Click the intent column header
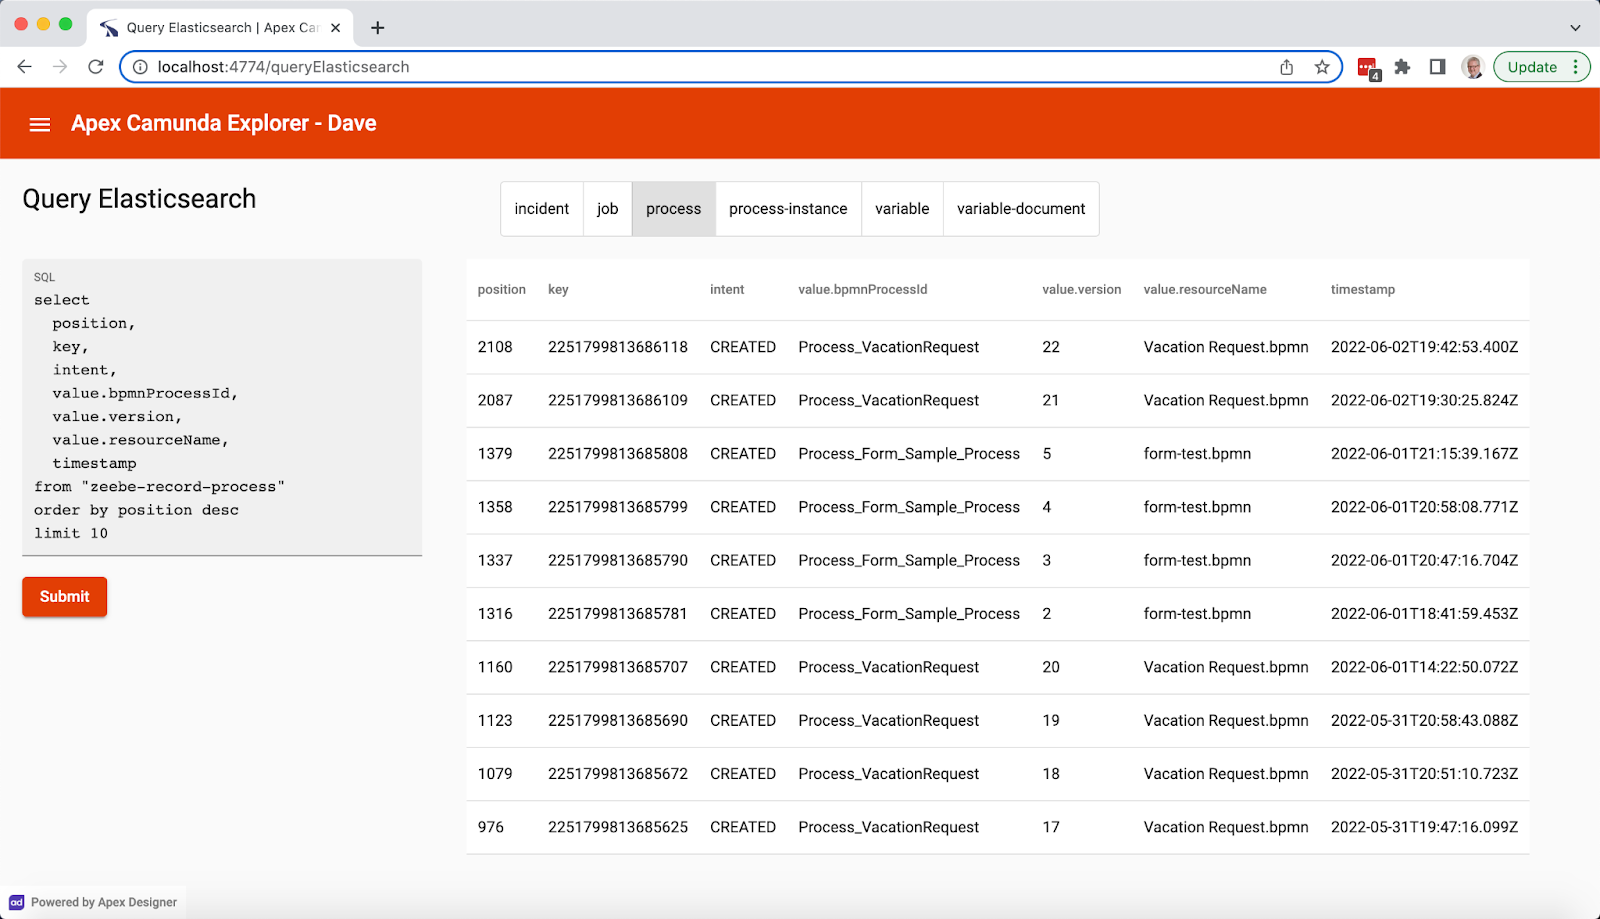This screenshot has height=919, width=1600. [x=727, y=290]
